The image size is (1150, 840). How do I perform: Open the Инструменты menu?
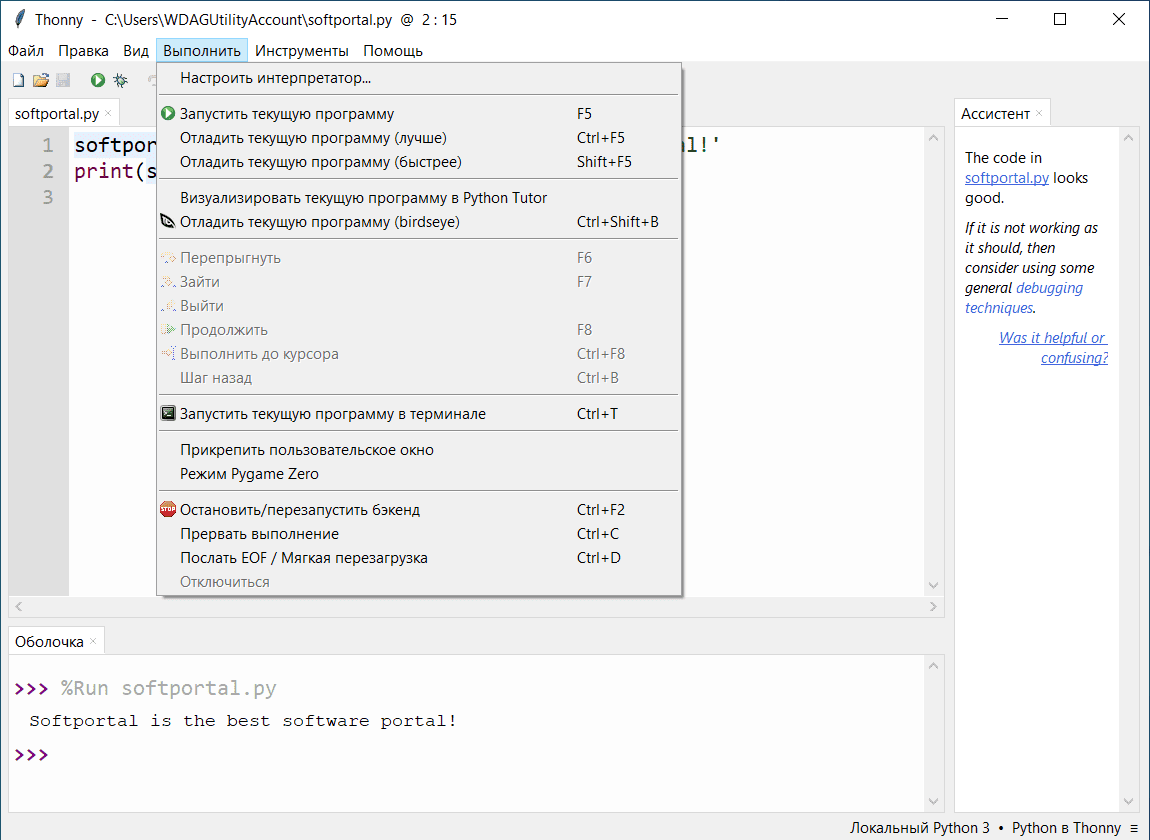(x=302, y=51)
